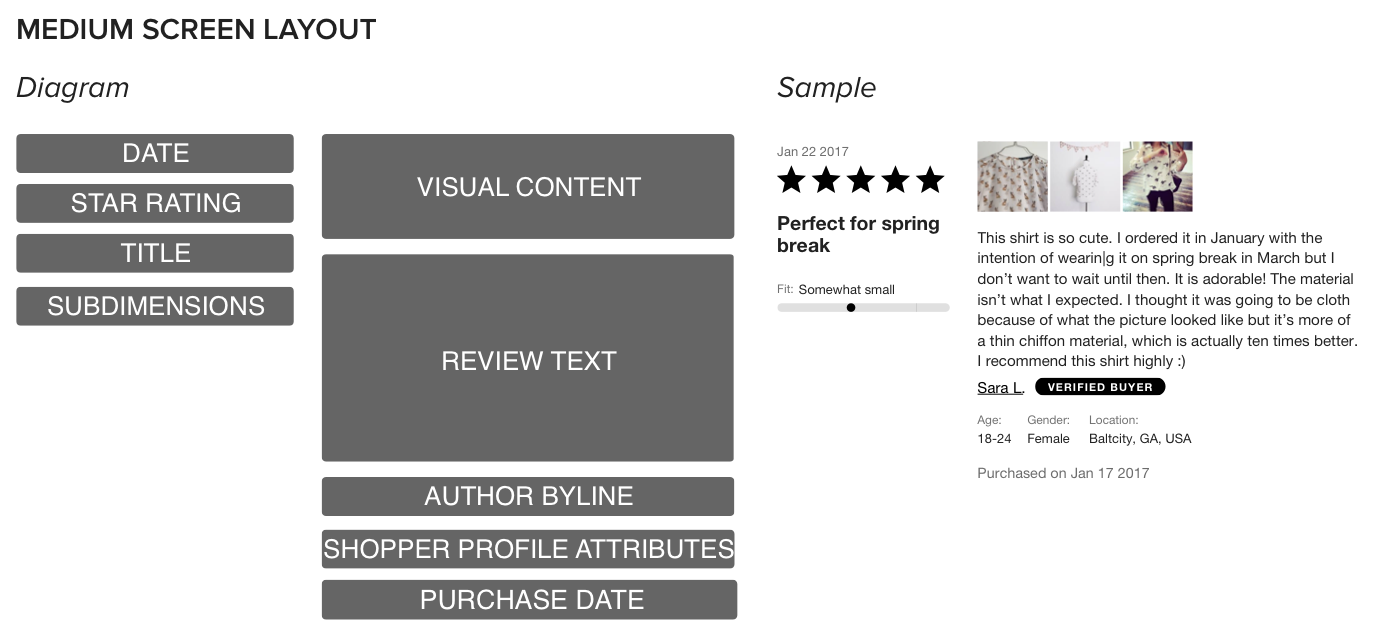The width and height of the screenshot is (1380, 634).
Task: Click the 'Perfect for spring break' review title
Action: 858,234
